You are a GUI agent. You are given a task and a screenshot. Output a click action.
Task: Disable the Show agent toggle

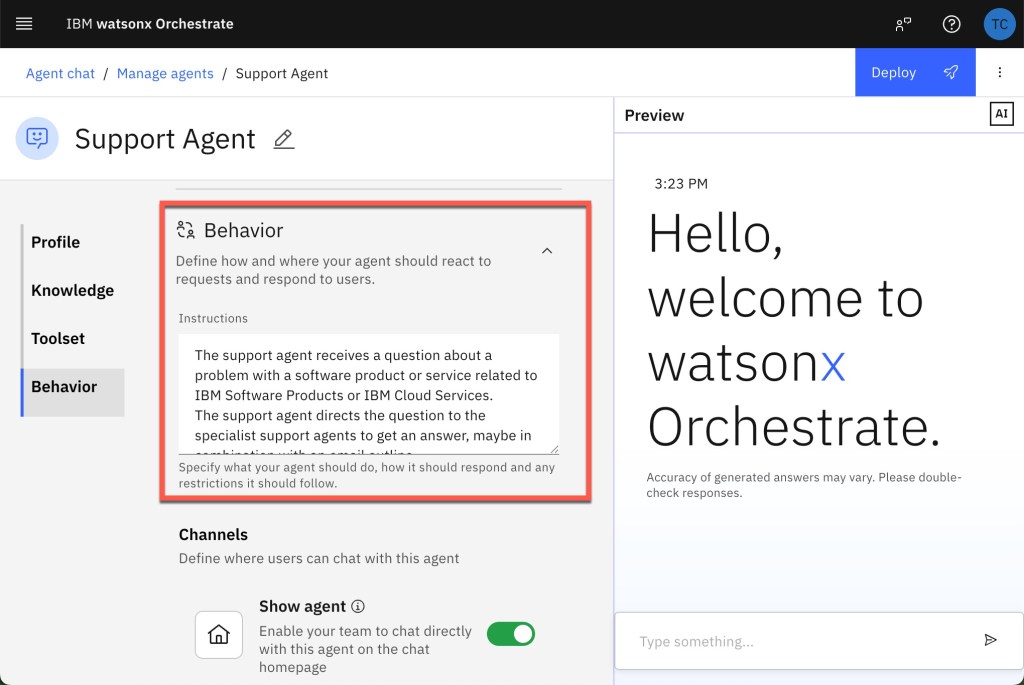pyautogui.click(x=510, y=633)
